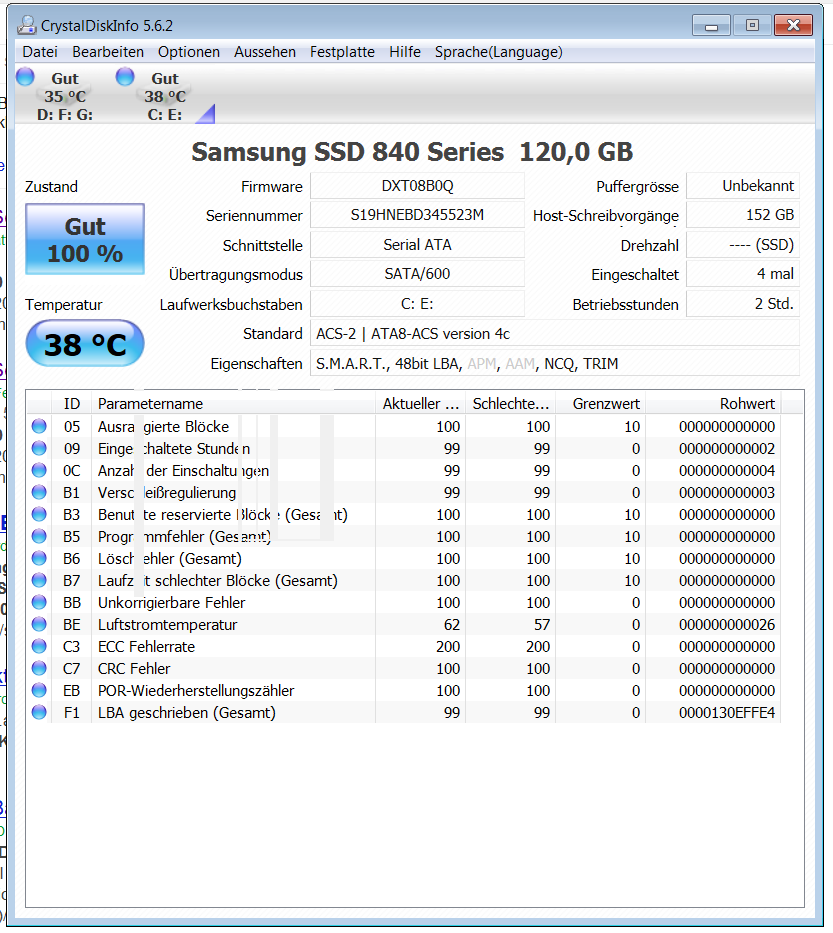Click the Laufwerksbuchstaben field C: E:

click(x=417, y=303)
